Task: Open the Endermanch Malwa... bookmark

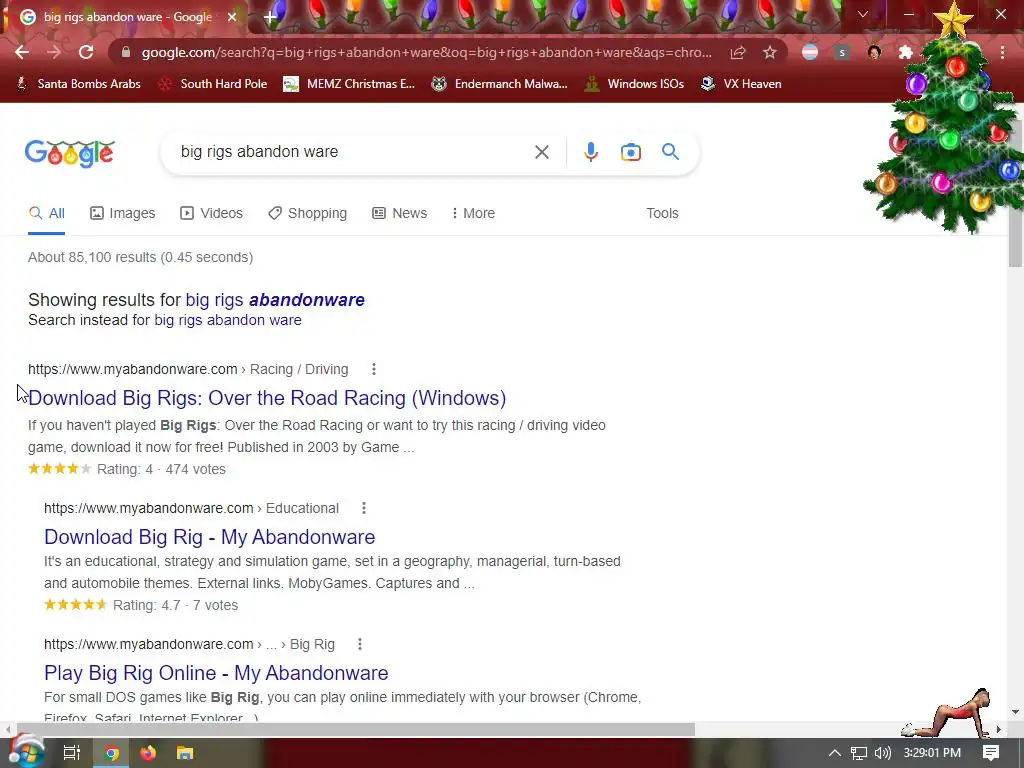Action: point(500,84)
